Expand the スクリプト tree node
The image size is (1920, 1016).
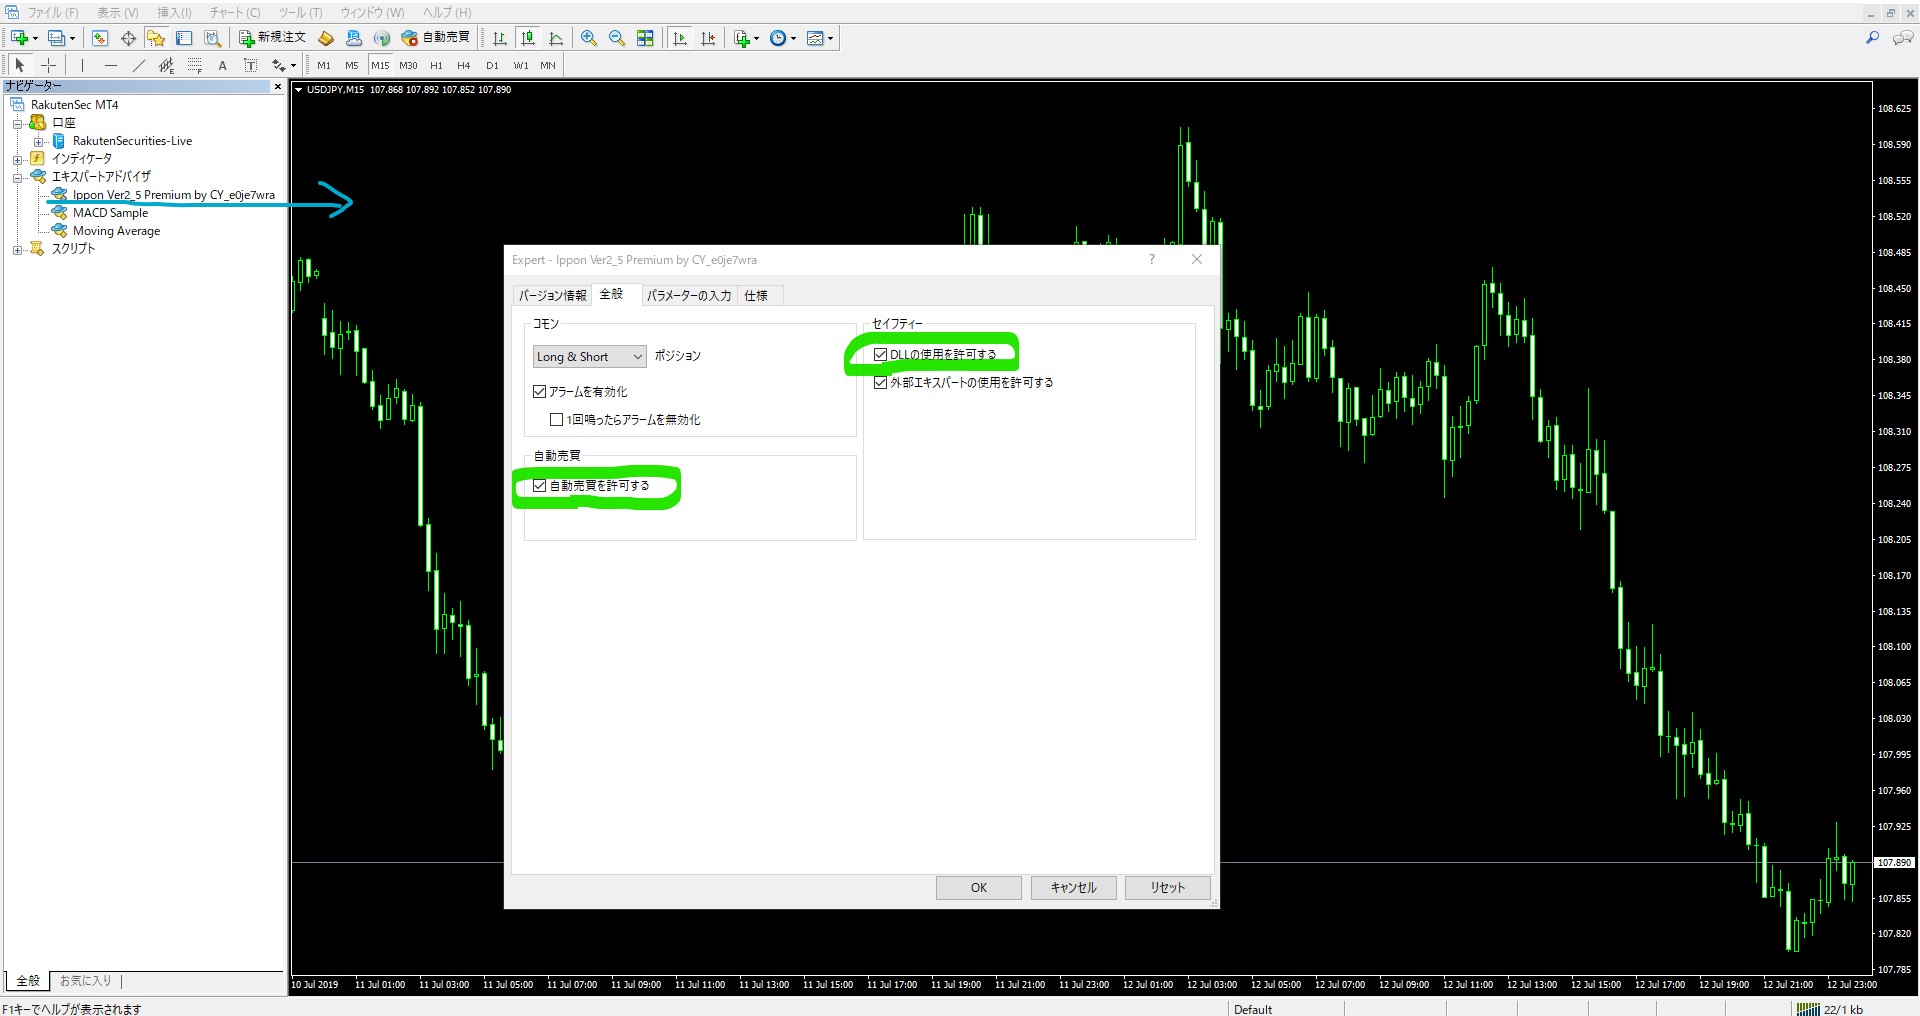tap(17, 249)
